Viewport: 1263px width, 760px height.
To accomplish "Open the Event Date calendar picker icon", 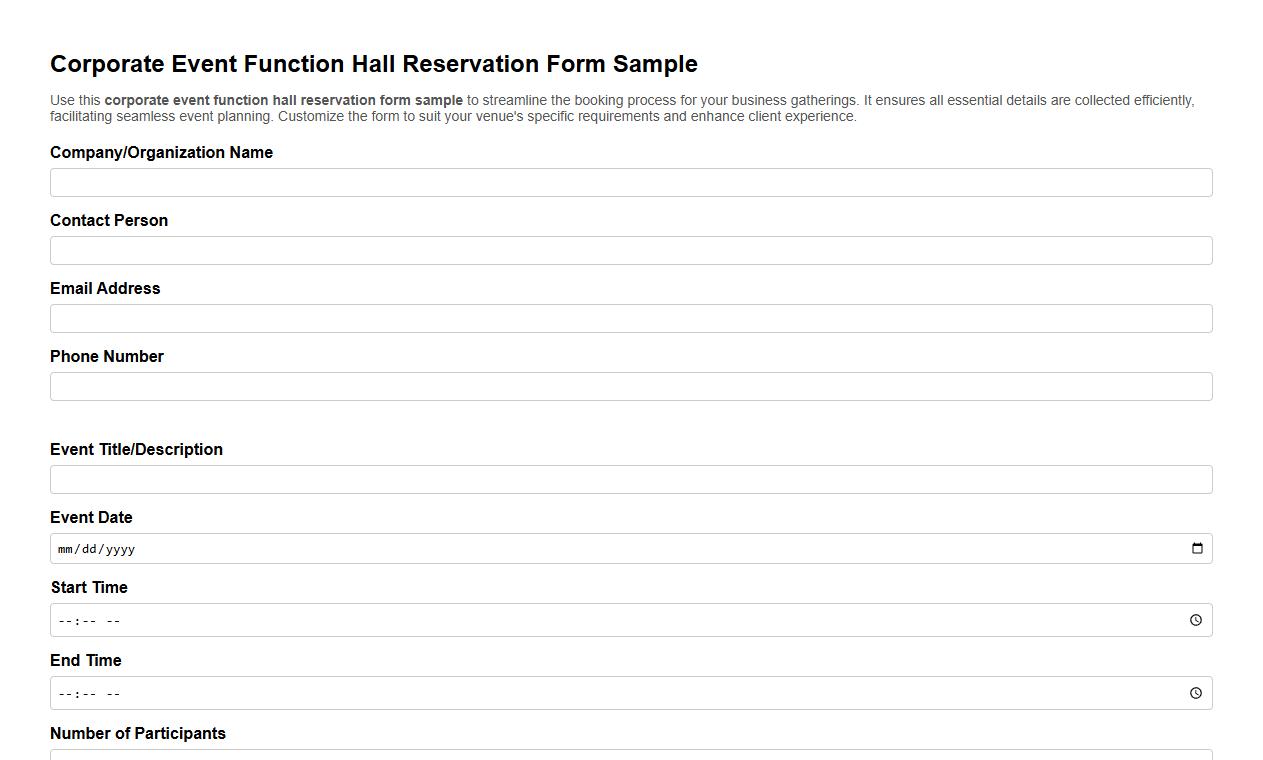I will click(1197, 547).
